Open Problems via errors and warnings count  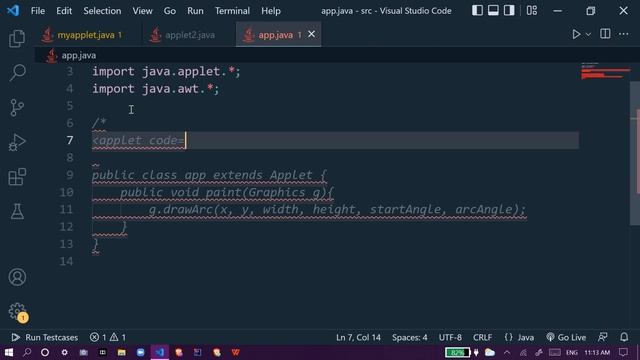tap(108, 338)
